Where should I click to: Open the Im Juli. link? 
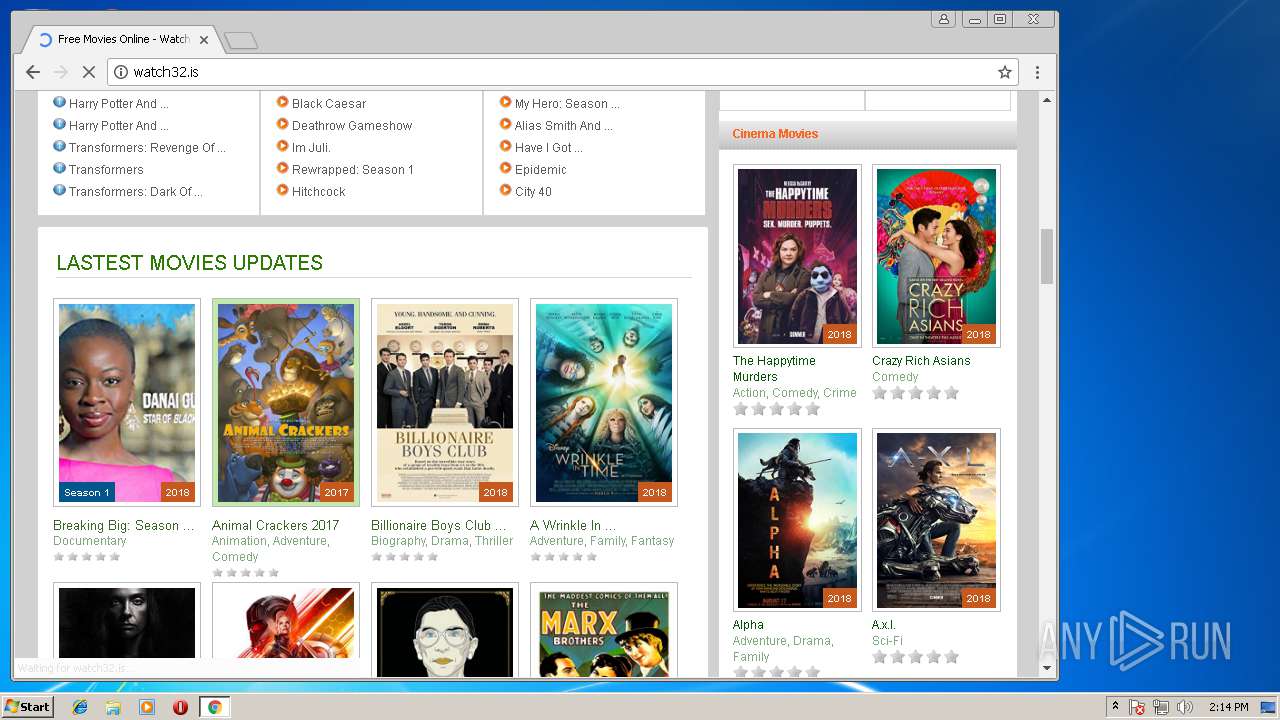[x=311, y=147]
